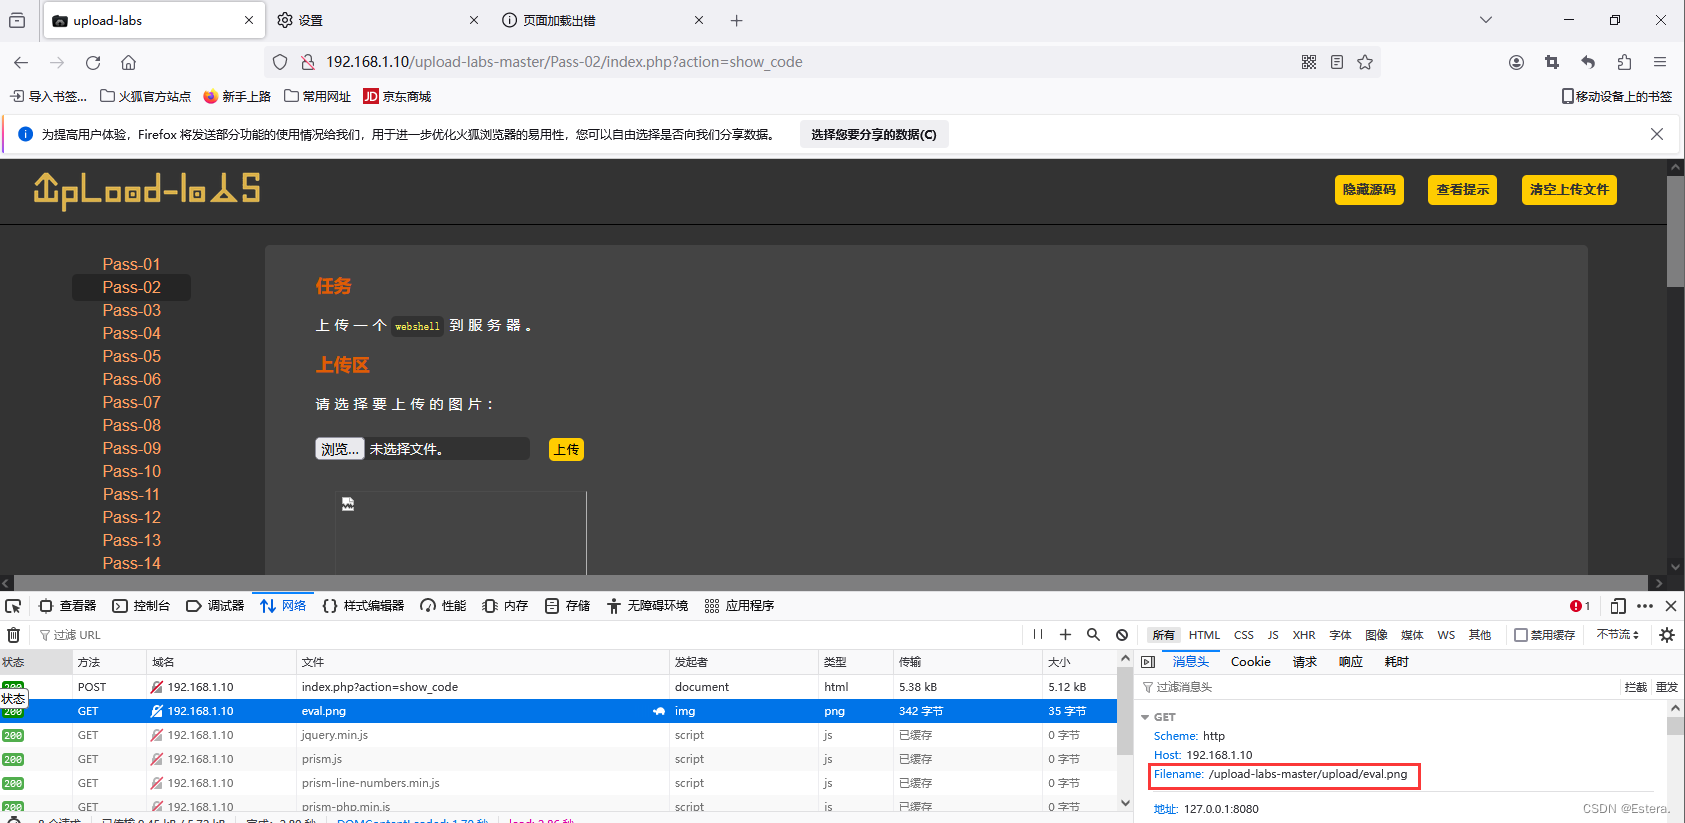
Task: Open the Pass-03 sidebar link
Action: (x=131, y=310)
